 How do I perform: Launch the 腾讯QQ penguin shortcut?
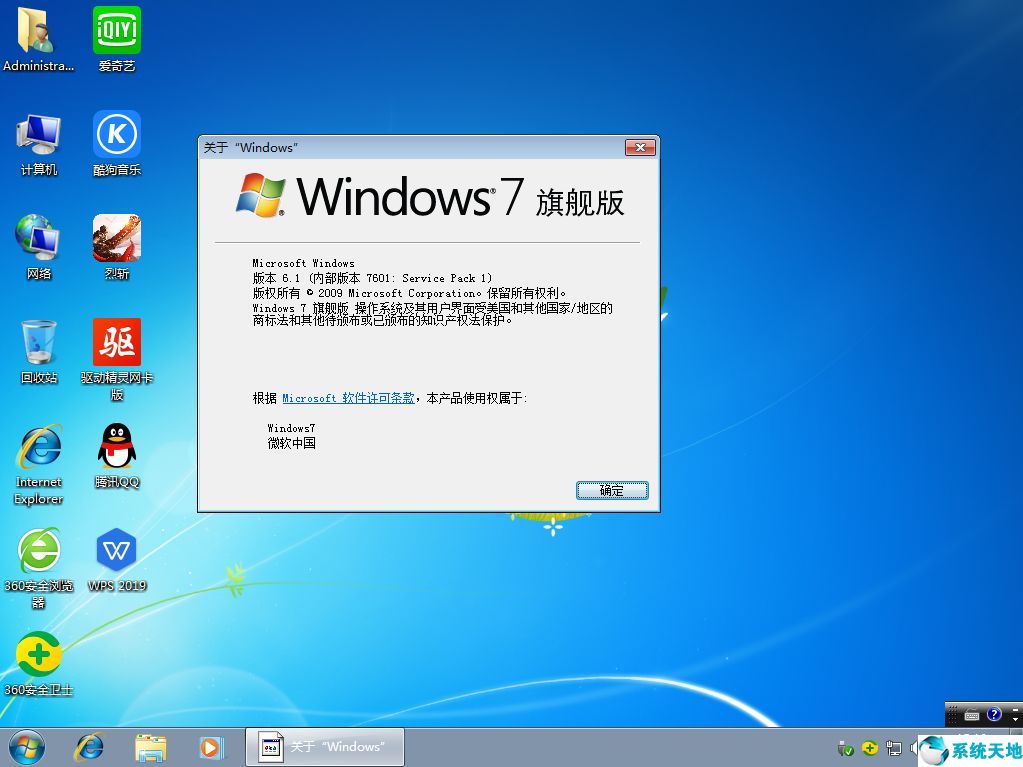click(117, 456)
